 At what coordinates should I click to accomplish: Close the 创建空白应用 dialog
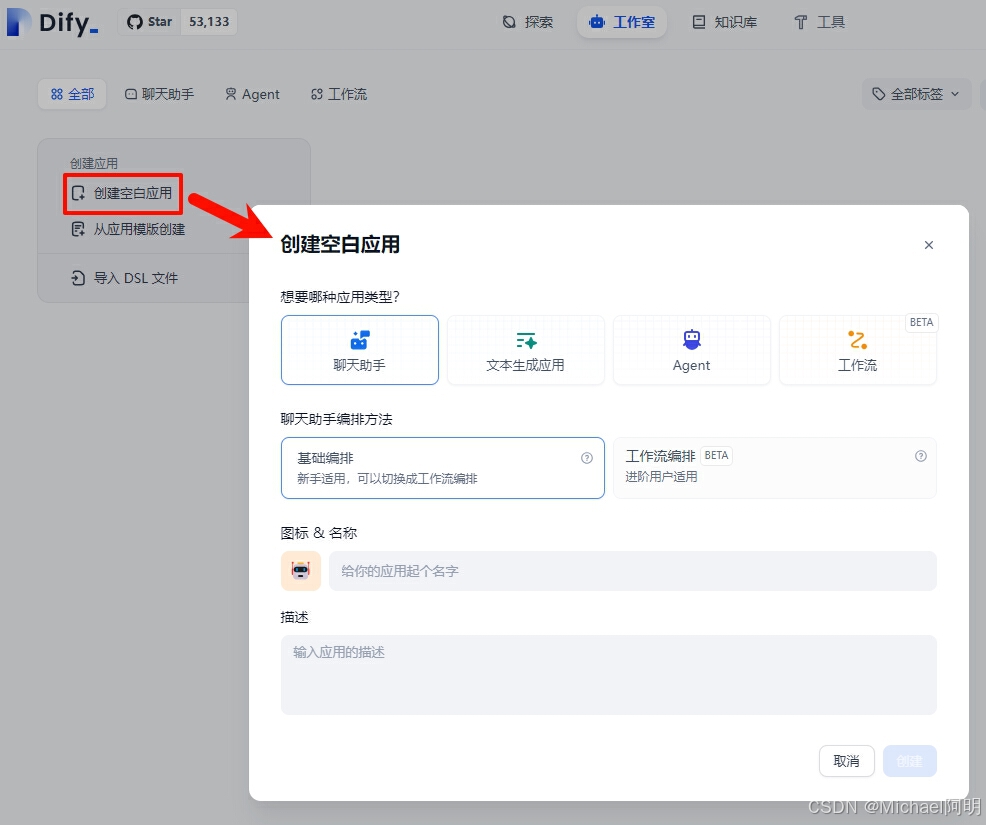tap(929, 245)
